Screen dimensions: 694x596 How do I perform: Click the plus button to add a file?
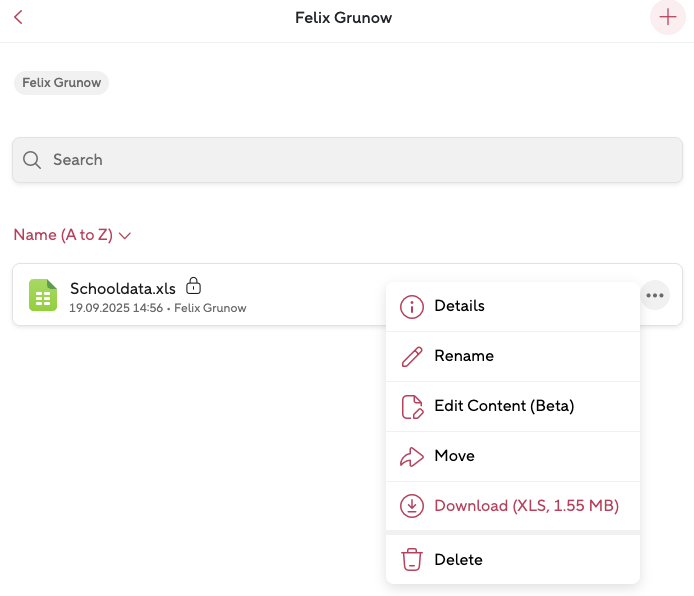667,18
